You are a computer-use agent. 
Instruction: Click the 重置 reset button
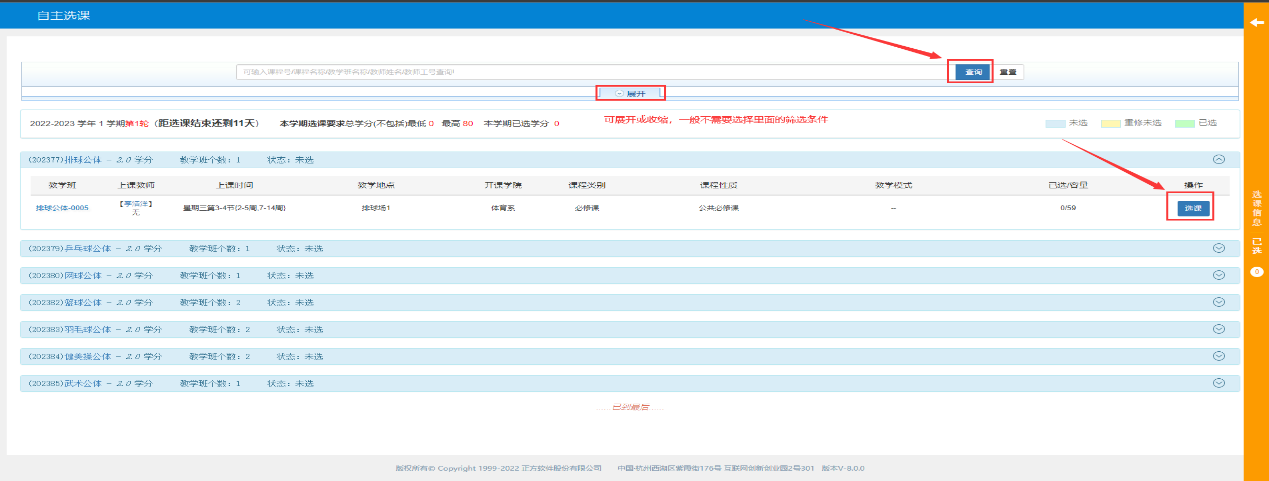(1007, 72)
